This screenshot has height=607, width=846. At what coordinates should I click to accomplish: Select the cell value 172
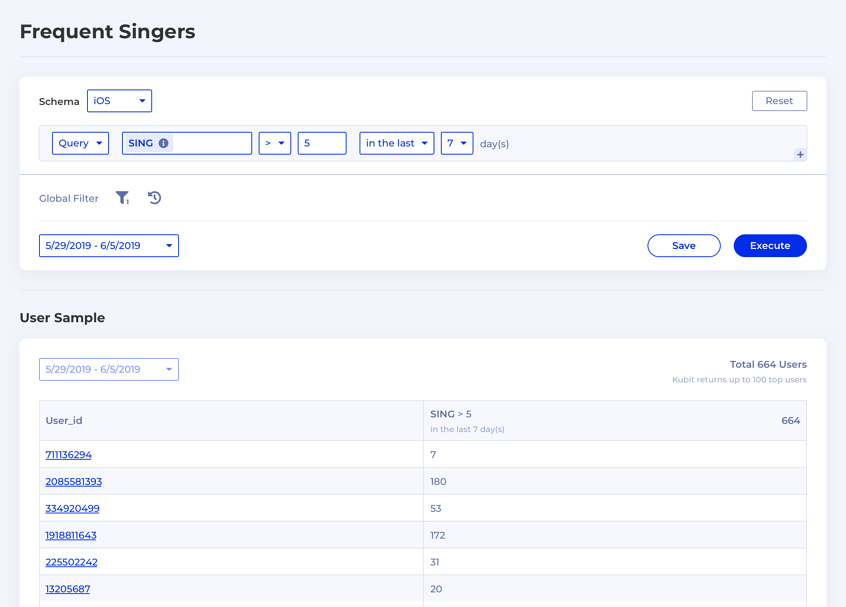(x=438, y=535)
